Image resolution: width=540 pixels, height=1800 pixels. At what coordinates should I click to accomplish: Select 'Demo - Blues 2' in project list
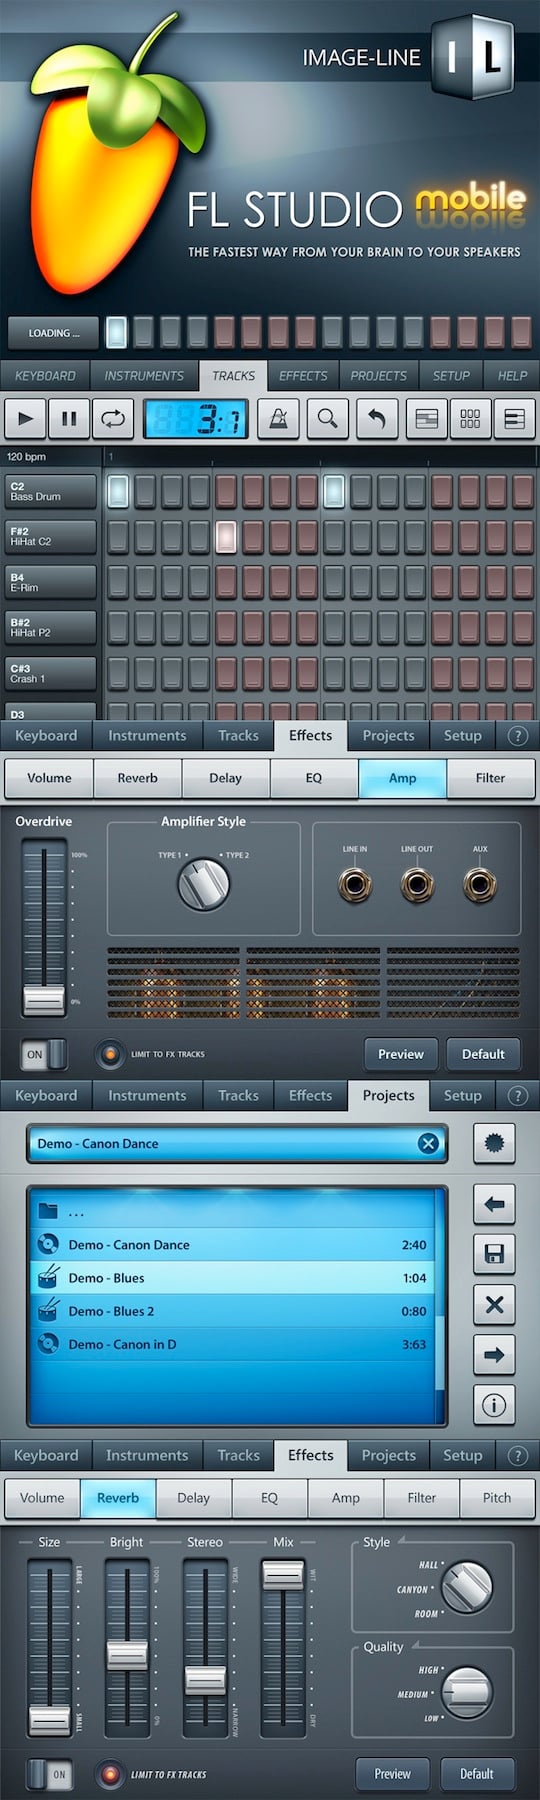point(233,1311)
